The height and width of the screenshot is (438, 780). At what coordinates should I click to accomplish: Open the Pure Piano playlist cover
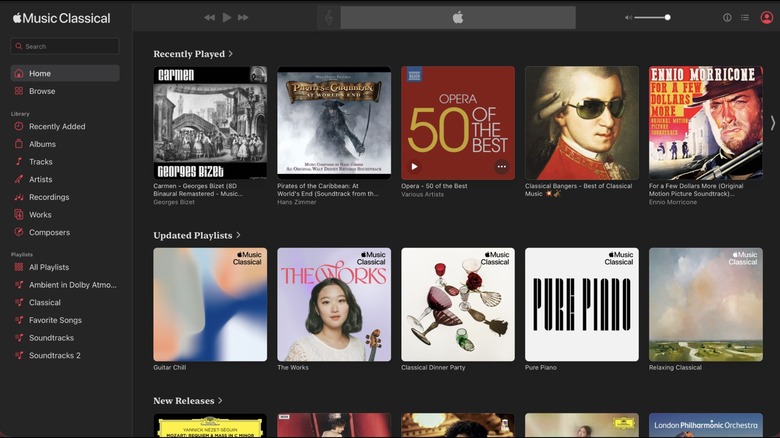pyautogui.click(x=582, y=305)
